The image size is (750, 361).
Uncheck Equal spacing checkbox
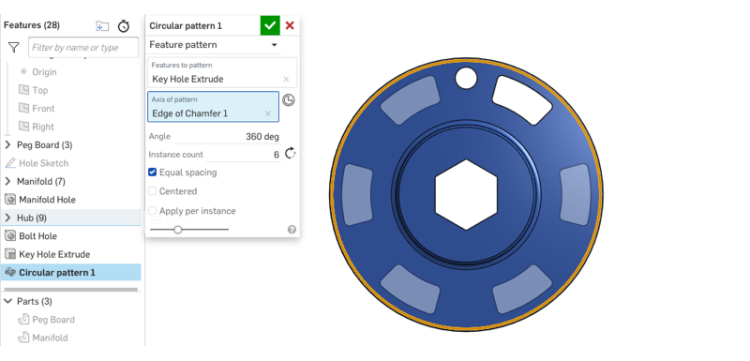tap(152, 172)
